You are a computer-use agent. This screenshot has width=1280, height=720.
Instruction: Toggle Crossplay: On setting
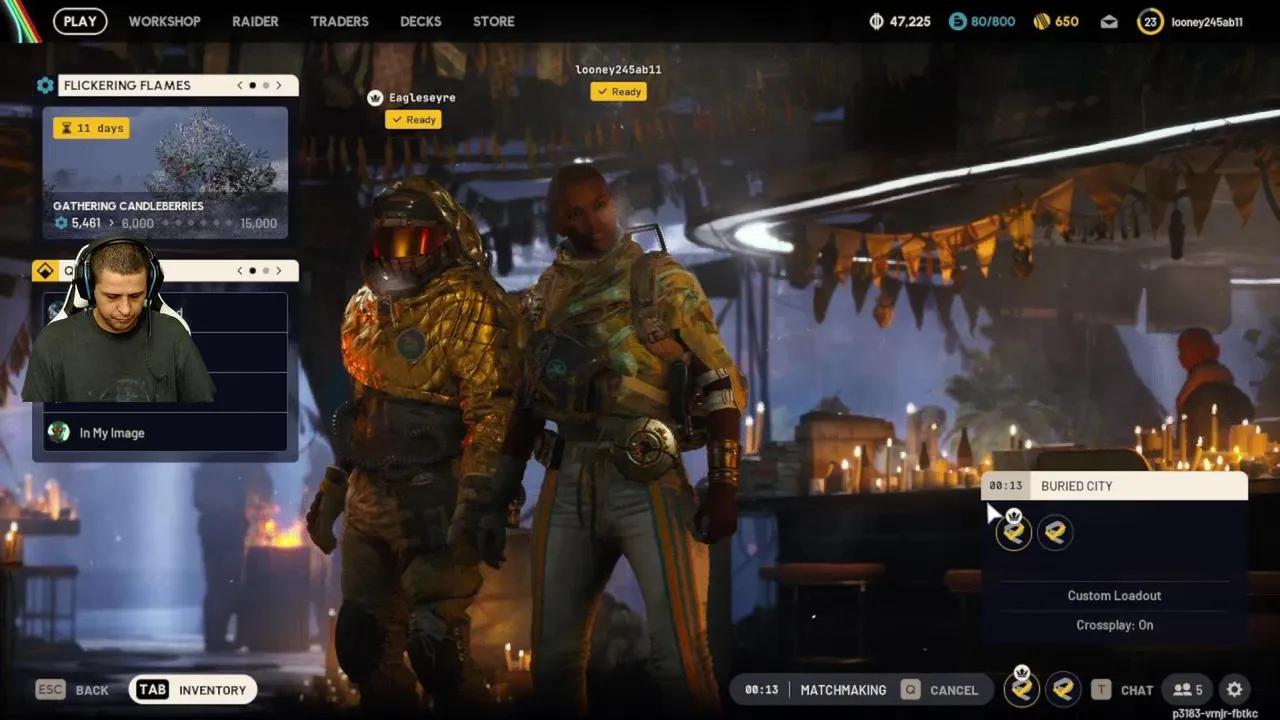coord(1114,625)
